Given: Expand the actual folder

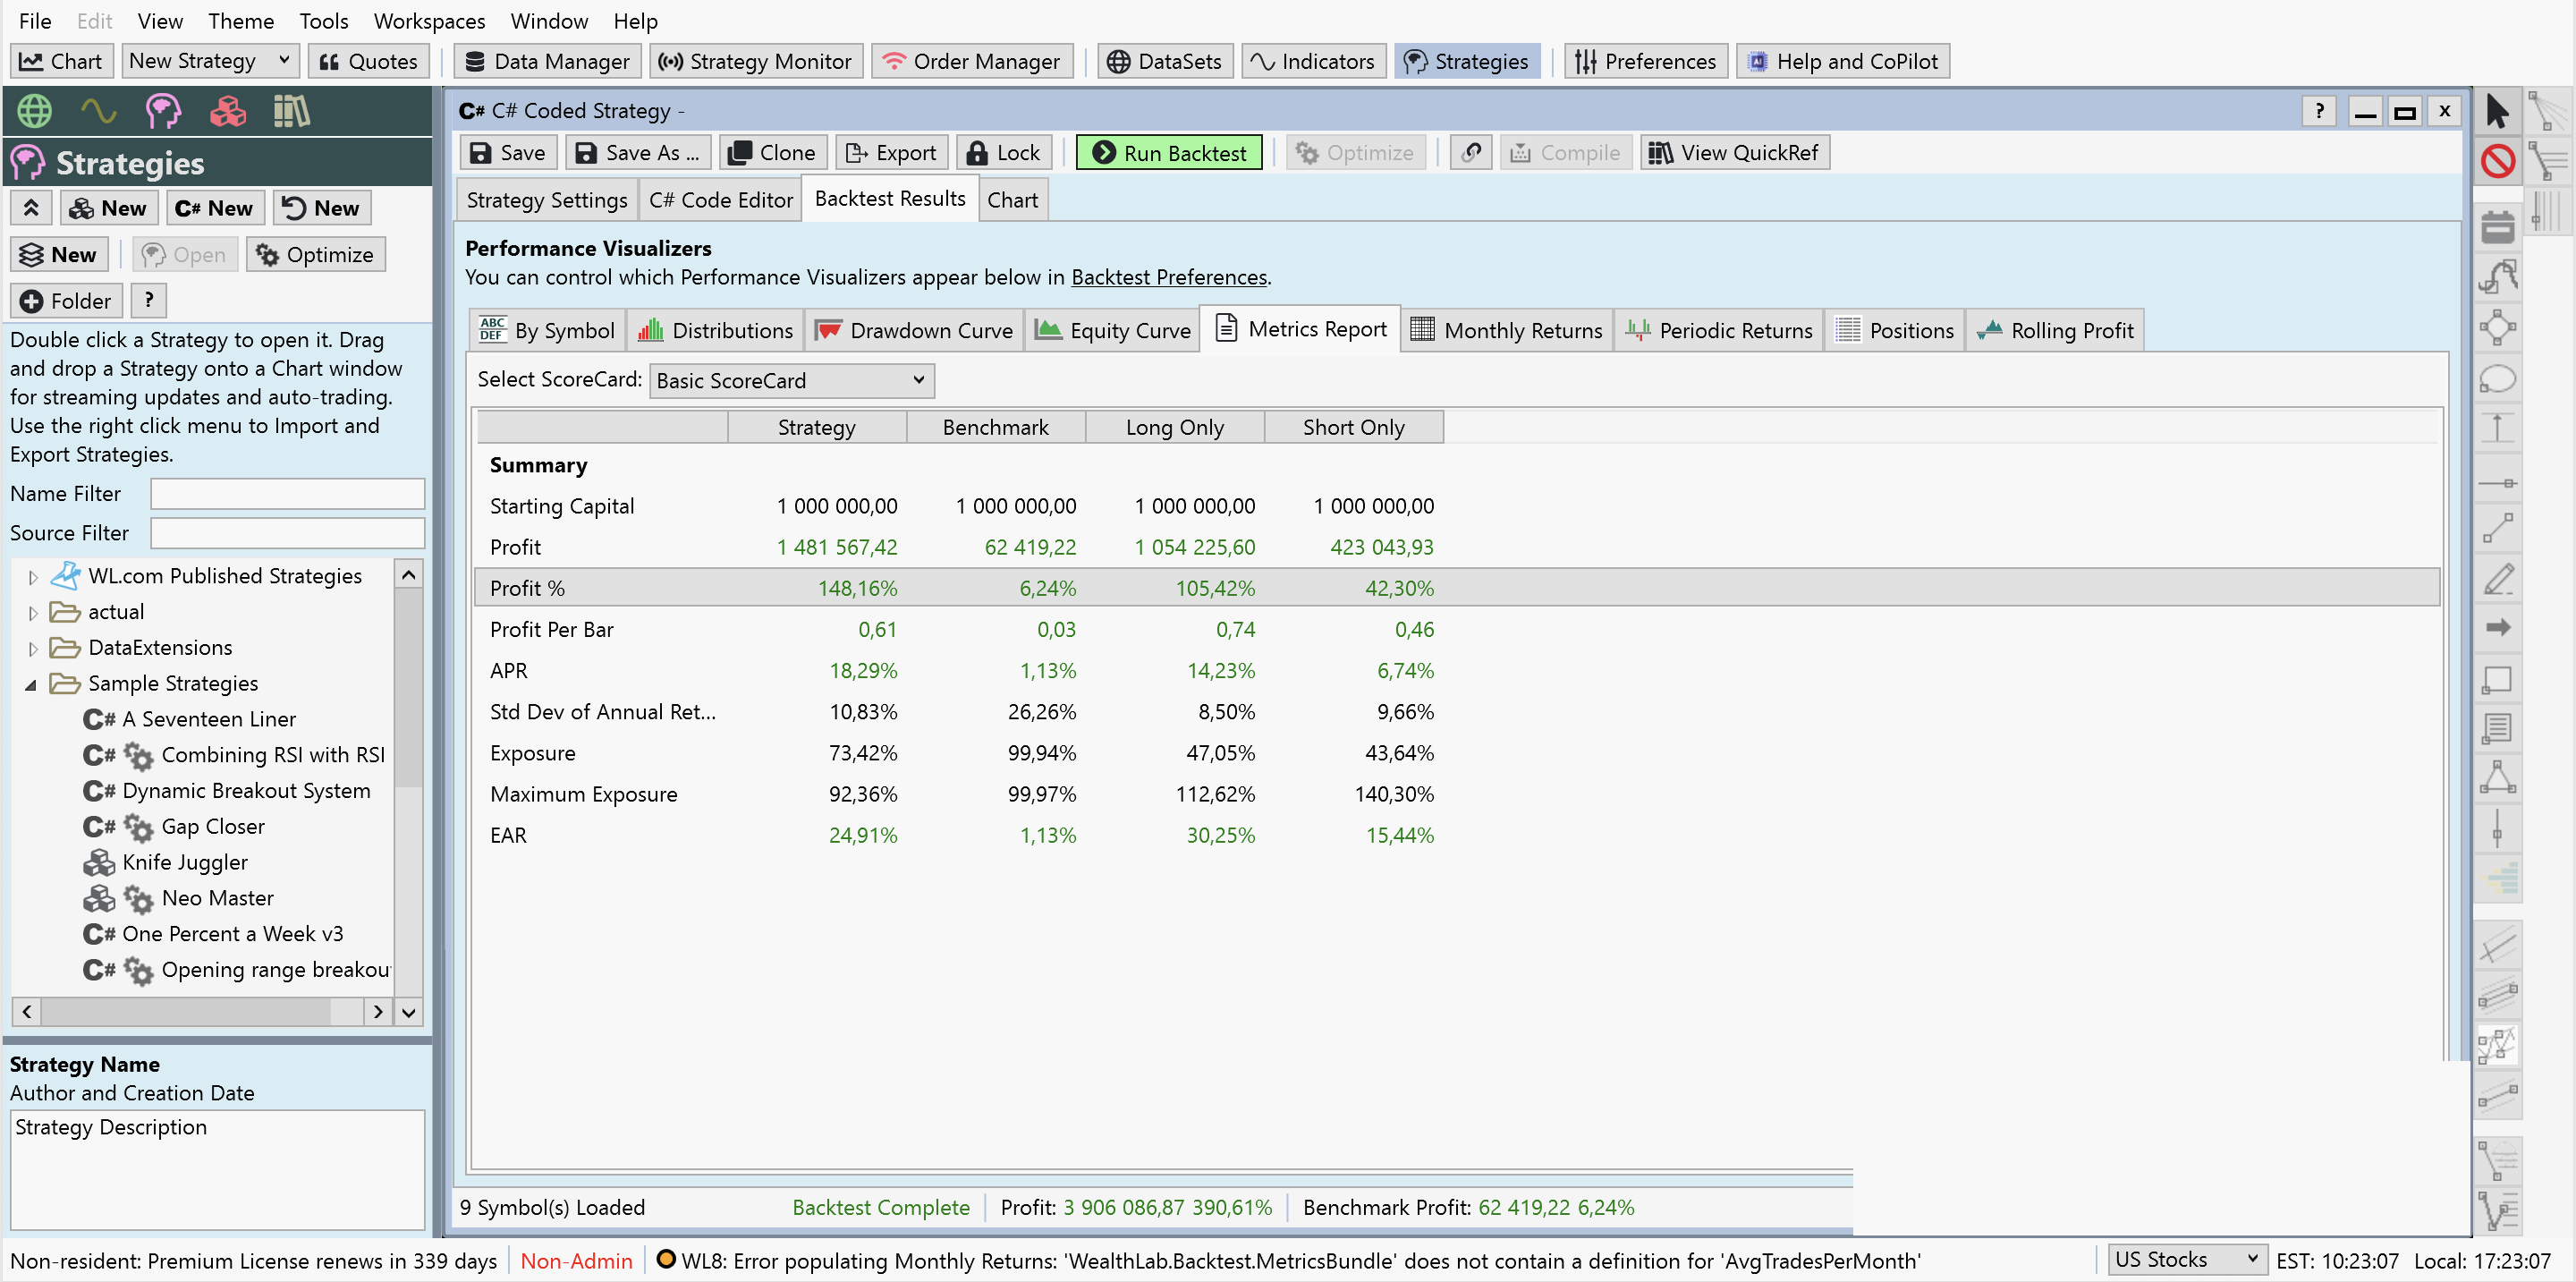Looking at the screenshot, I should click(33, 613).
